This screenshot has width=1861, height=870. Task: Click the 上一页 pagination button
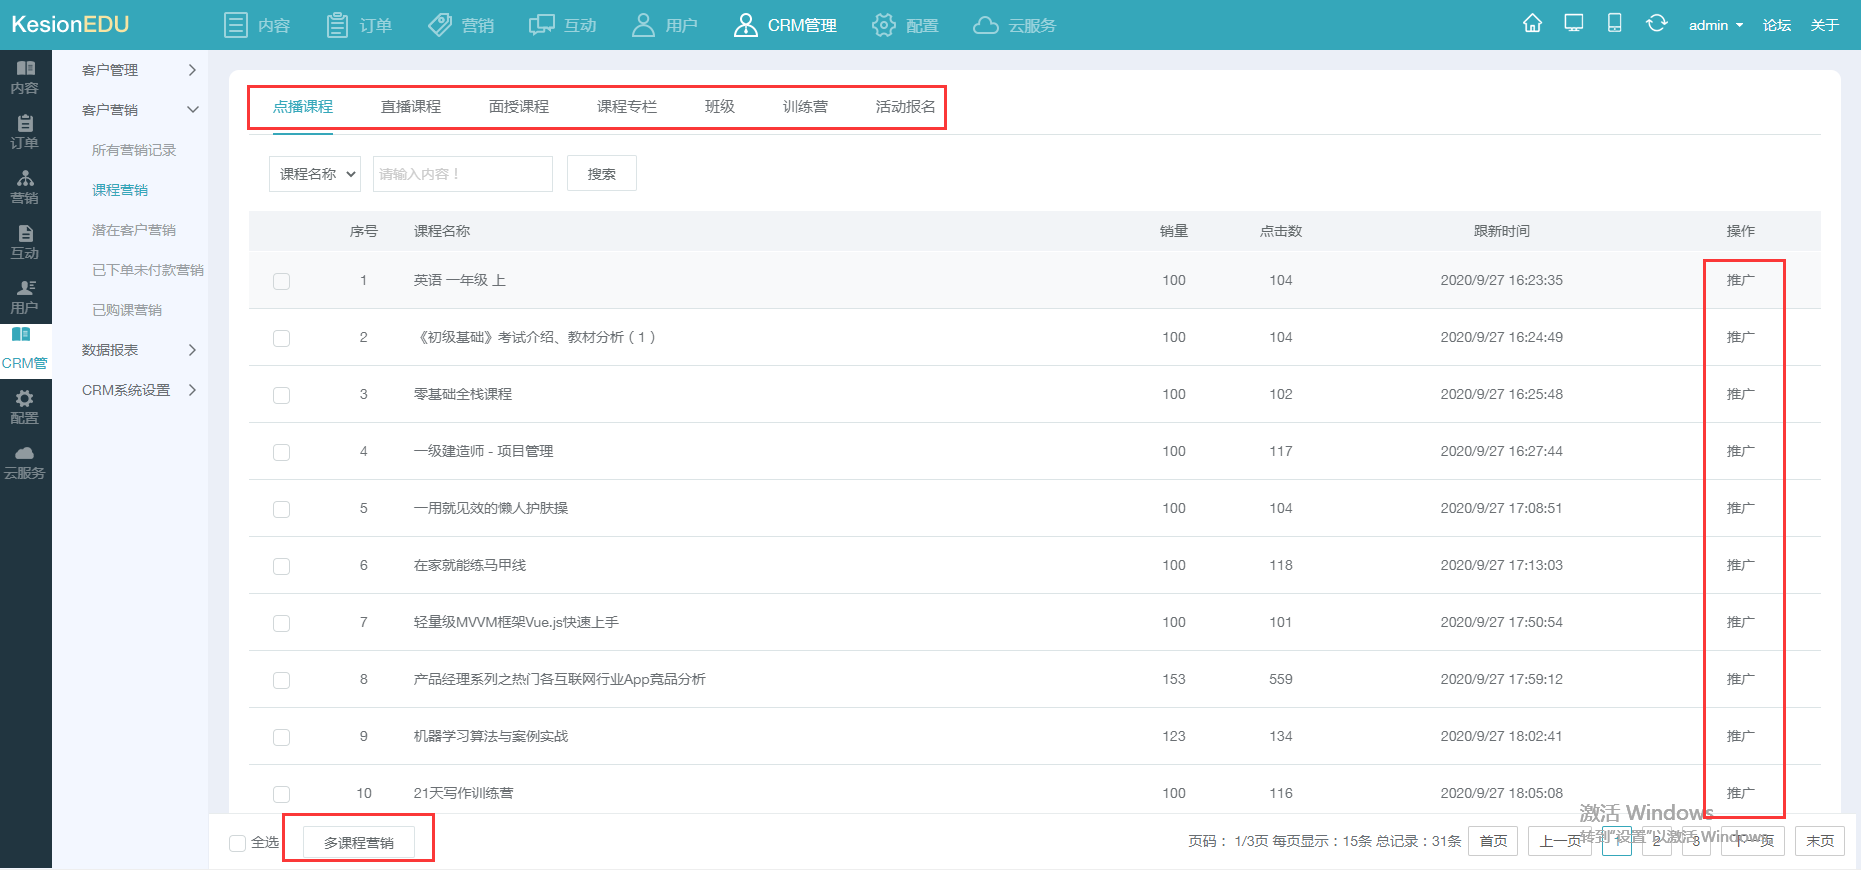[x=1560, y=841]
